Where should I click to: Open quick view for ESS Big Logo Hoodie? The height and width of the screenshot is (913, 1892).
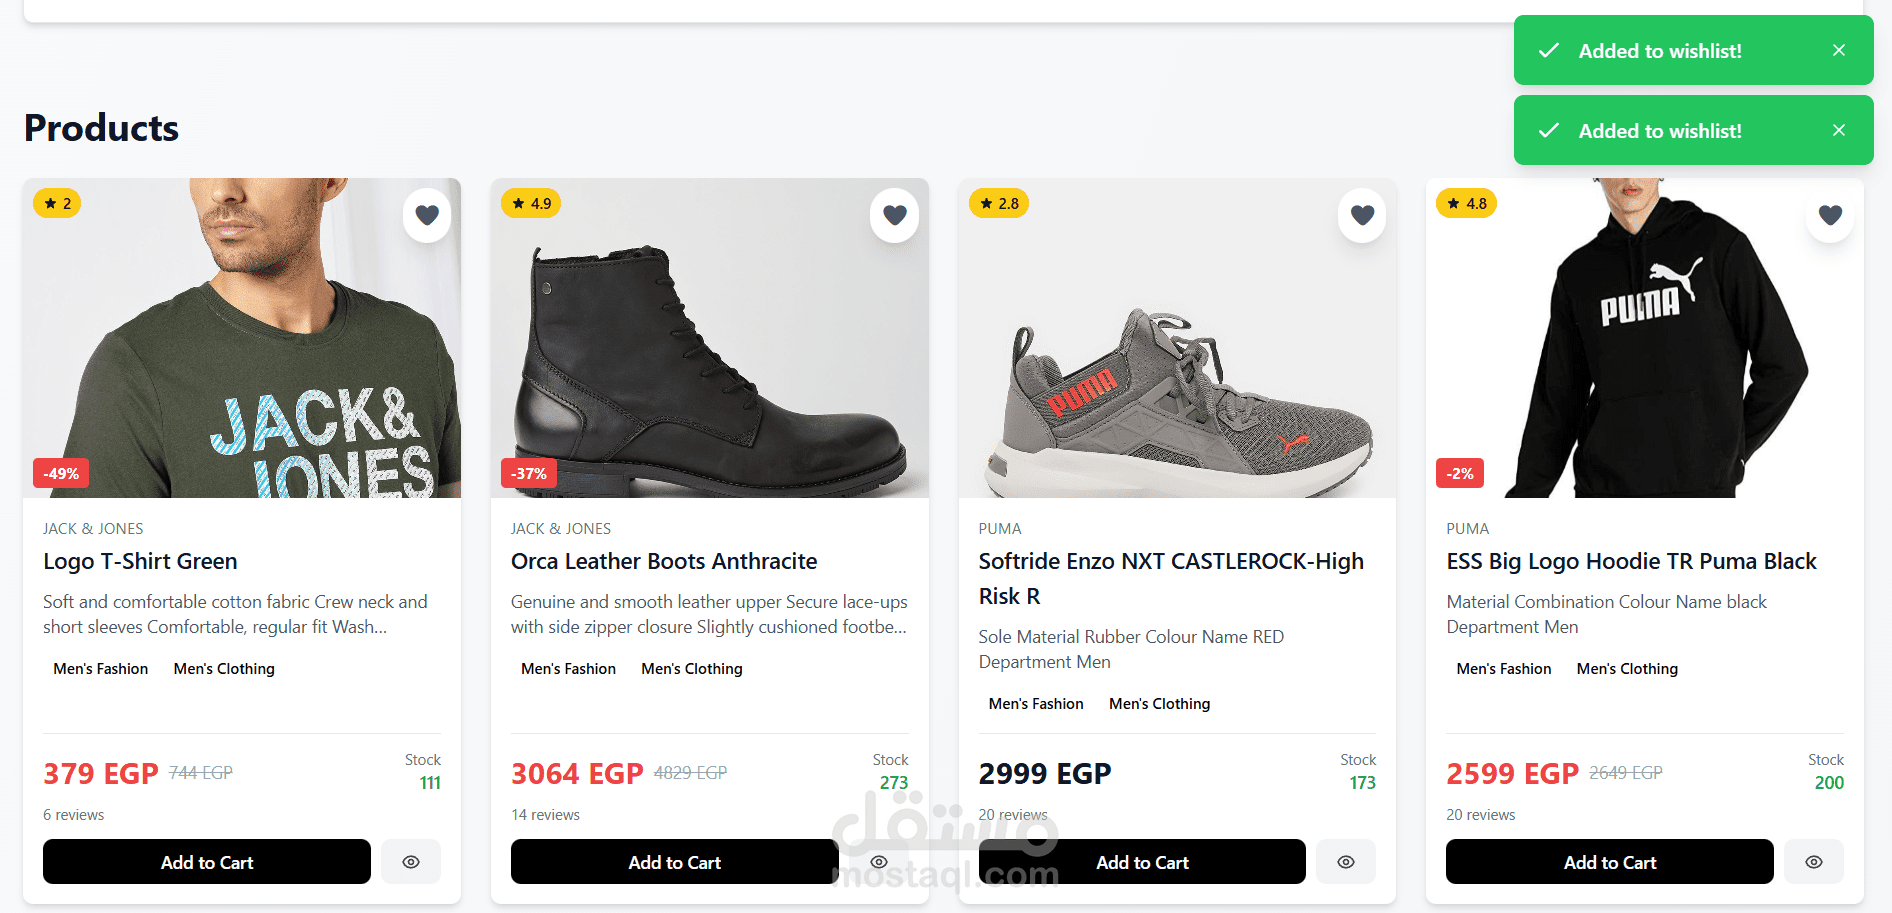[1814, 862]
